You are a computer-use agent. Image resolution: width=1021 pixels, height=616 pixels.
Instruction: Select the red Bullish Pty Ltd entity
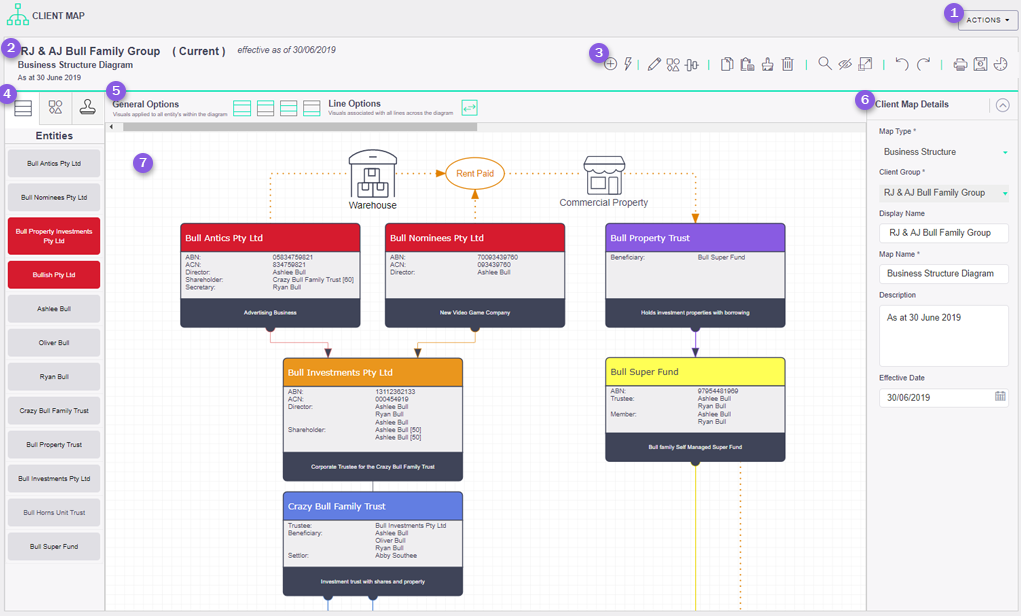click(x=54, y=275)
